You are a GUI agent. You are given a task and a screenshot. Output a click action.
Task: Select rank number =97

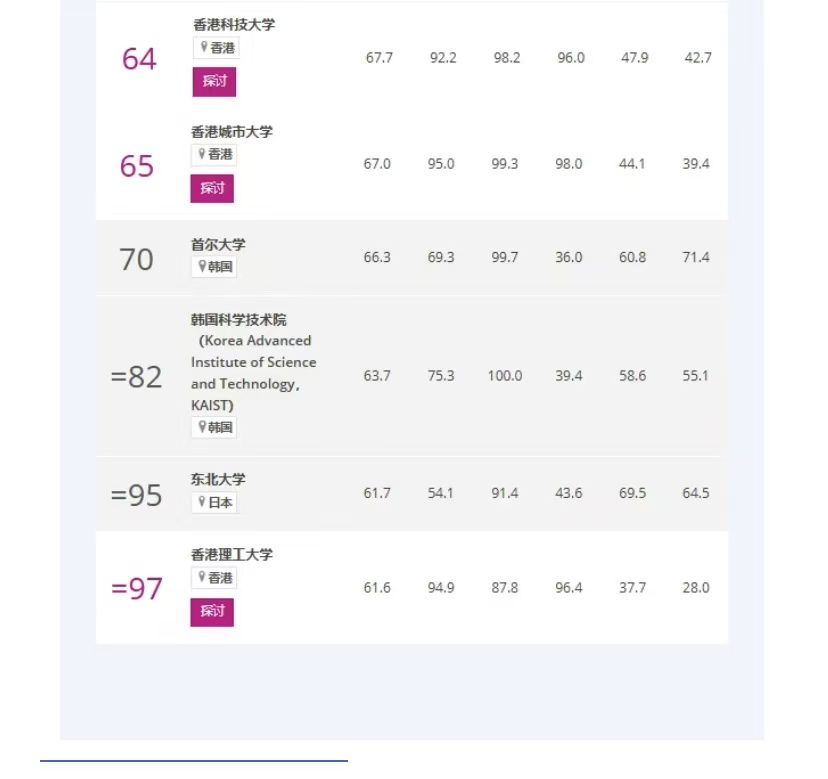pos(136,588)
